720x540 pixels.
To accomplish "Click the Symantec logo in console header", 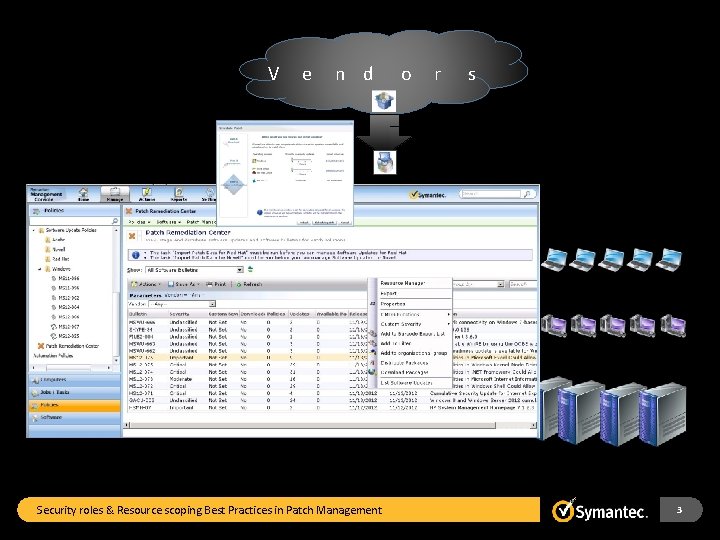I will (427, 195).
